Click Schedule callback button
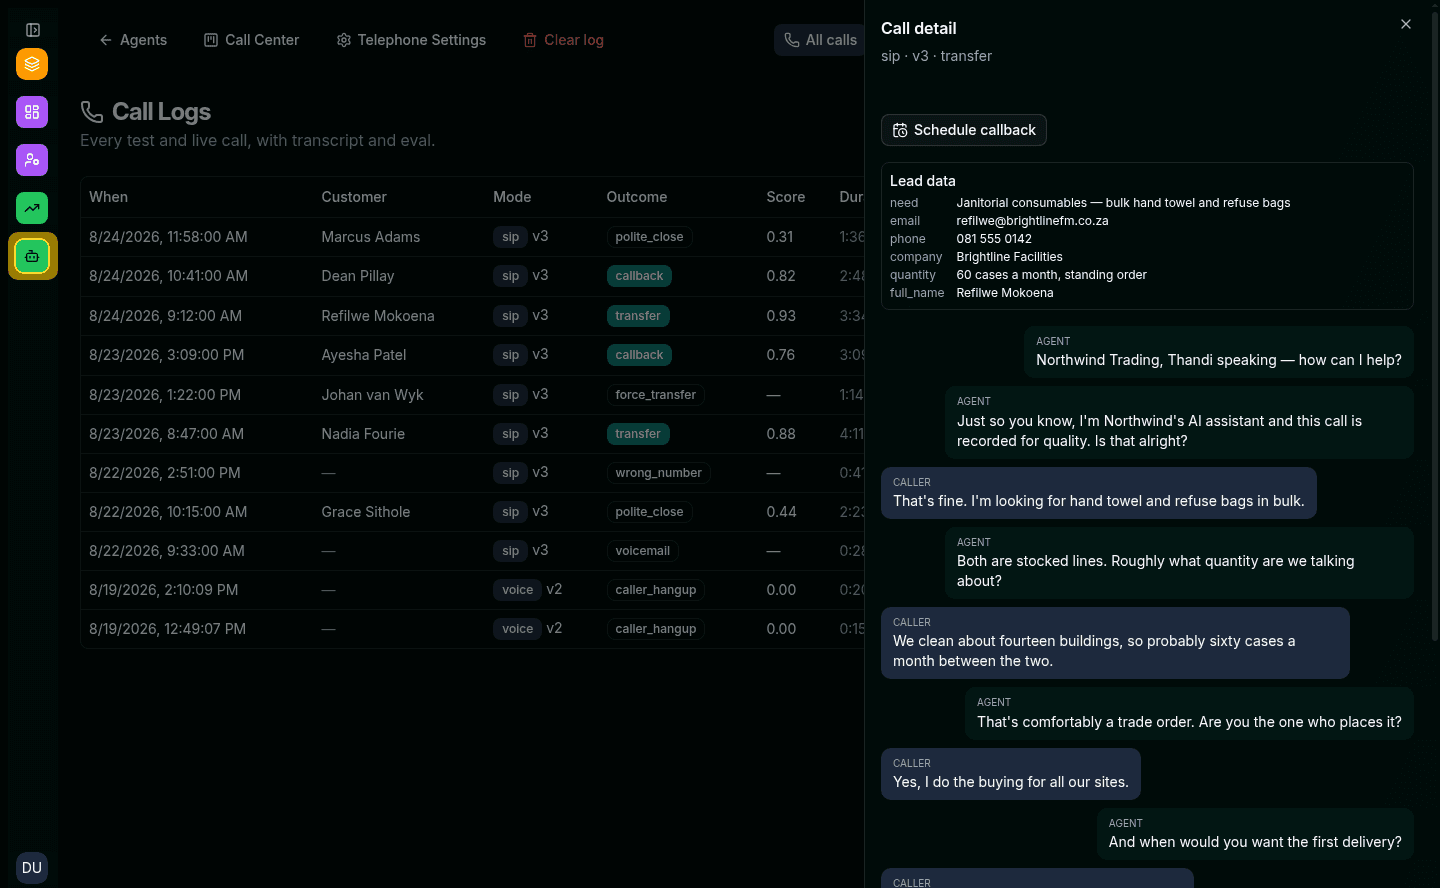This screenshot has width=1440, height=888. point(964,130)
